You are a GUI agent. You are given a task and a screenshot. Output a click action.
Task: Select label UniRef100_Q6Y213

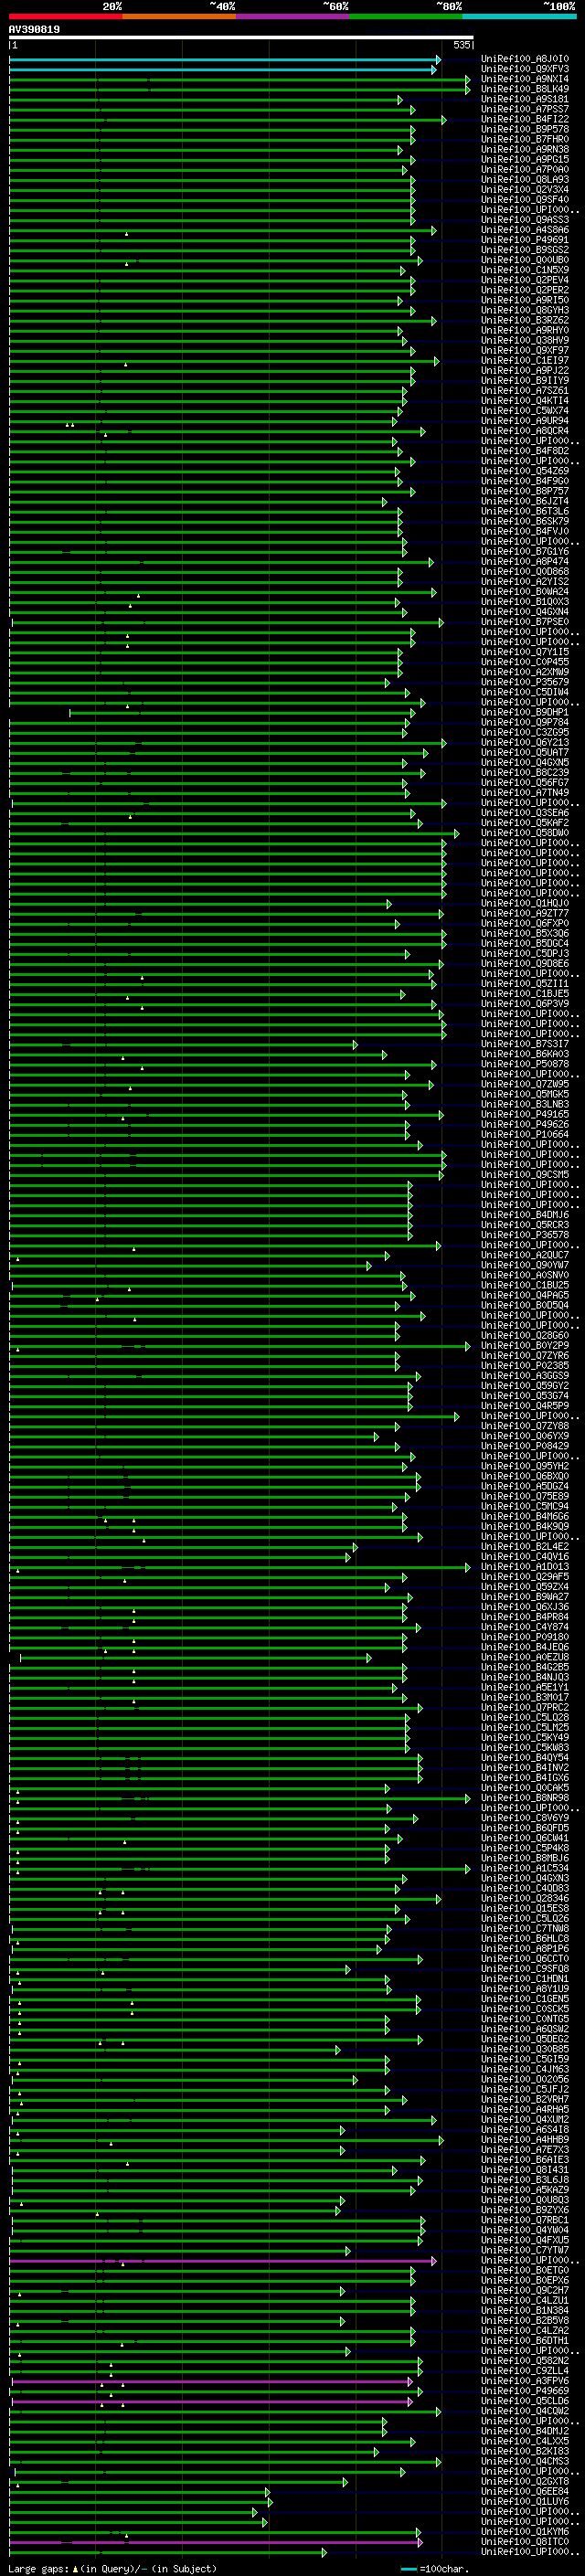pyautogui.click(x=525, y=742)
